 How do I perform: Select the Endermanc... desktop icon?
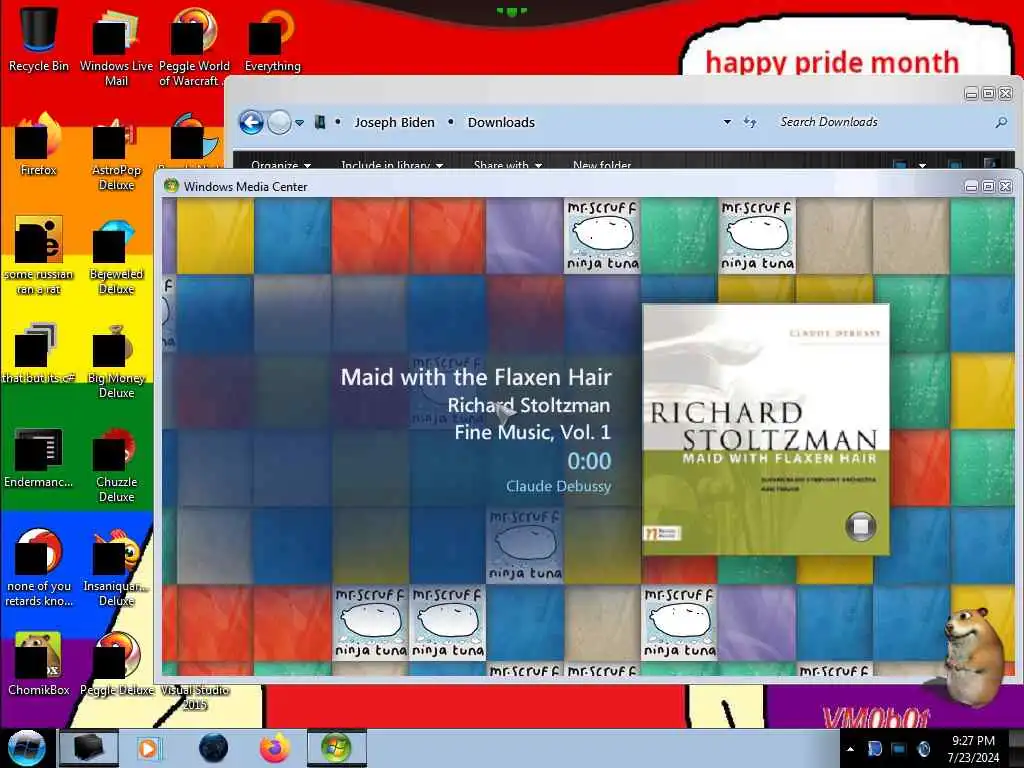point(39,456)
